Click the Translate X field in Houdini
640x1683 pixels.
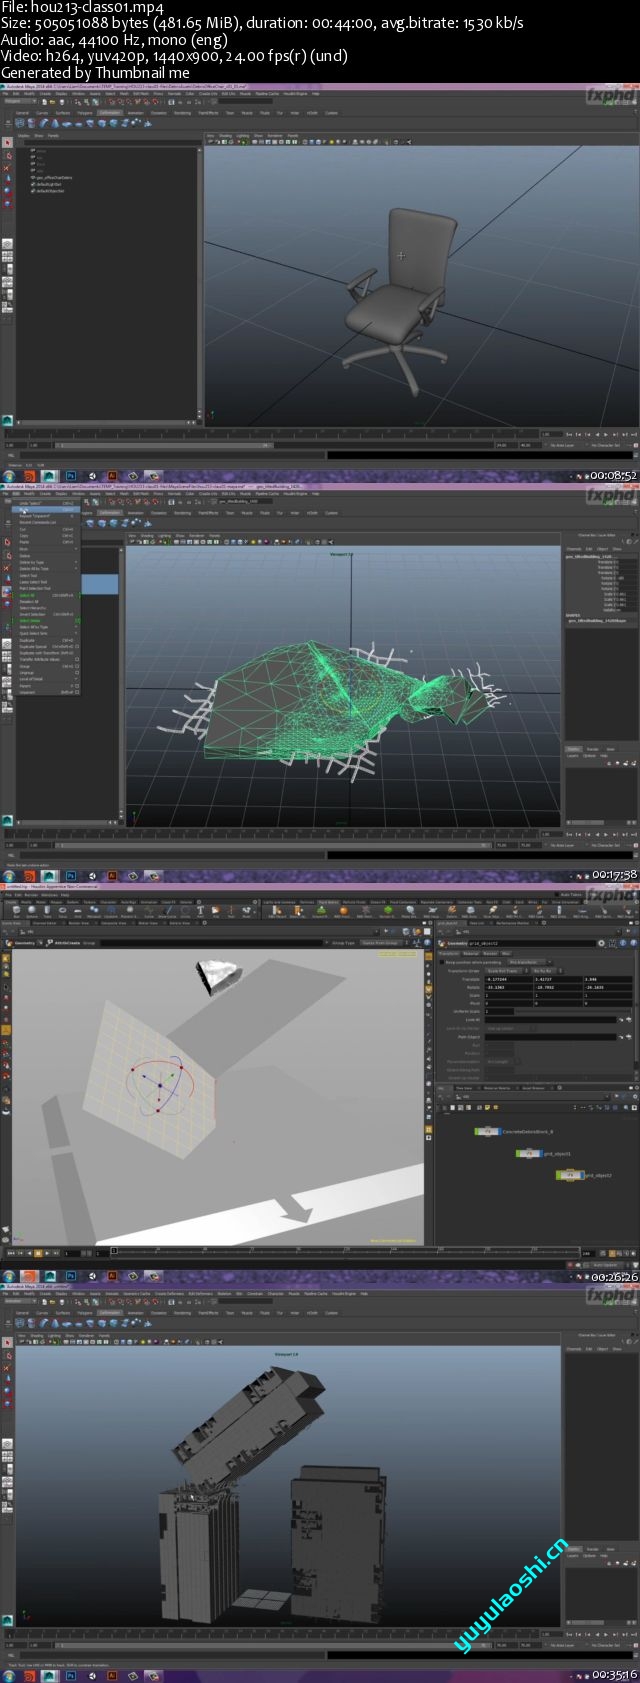tap(510, 980)
